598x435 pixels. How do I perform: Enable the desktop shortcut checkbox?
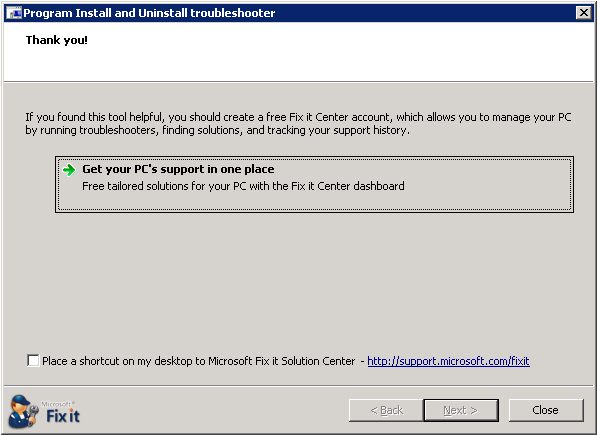coord(33,360)
